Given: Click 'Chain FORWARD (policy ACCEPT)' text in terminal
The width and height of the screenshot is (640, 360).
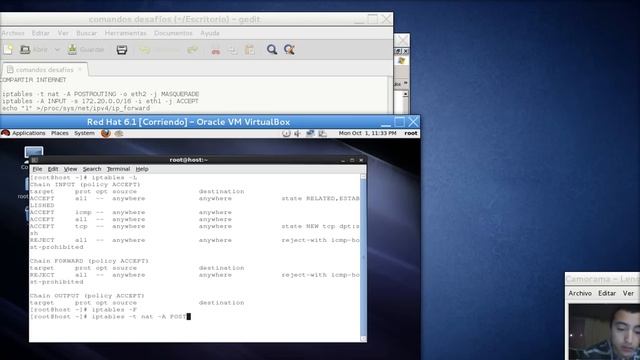Looking at the screenshot, I should pos(89,261).
